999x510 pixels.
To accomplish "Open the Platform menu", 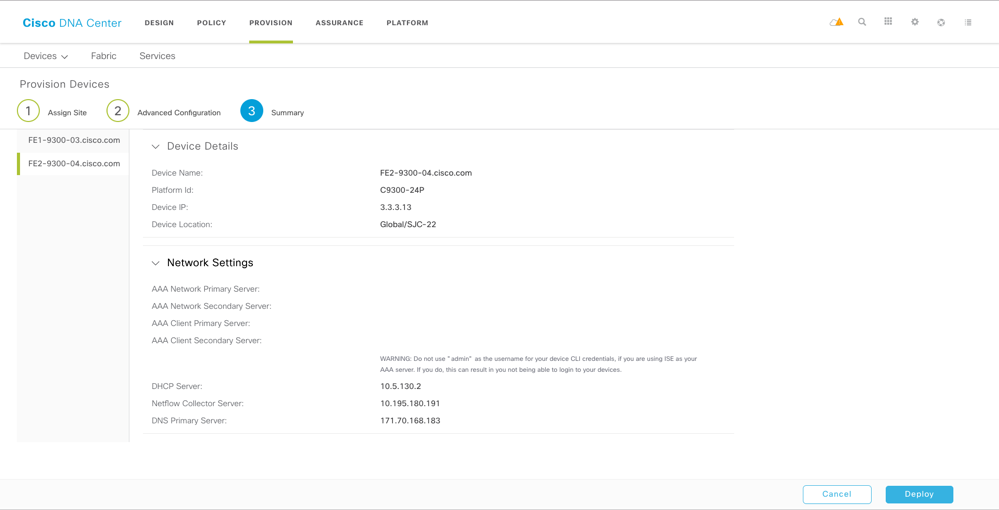I will (x=407, y=23).
